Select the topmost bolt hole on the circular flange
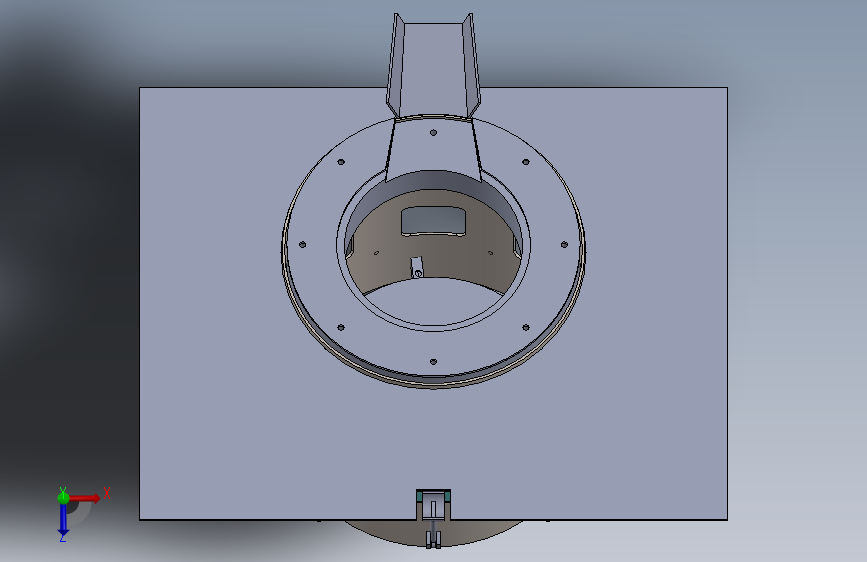Image resolution: width=867 pixels, height=562 pixels. point(433,133)
